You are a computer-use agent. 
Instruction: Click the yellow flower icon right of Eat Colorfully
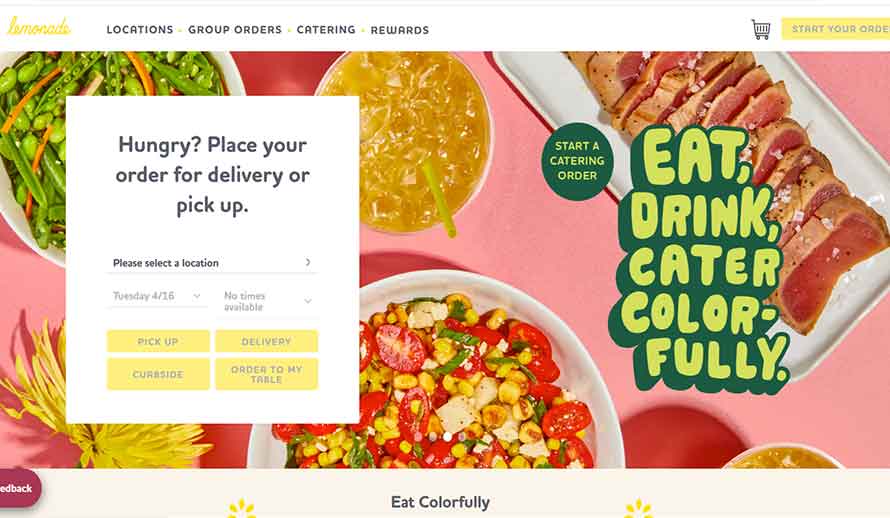[x=639, y=508]
